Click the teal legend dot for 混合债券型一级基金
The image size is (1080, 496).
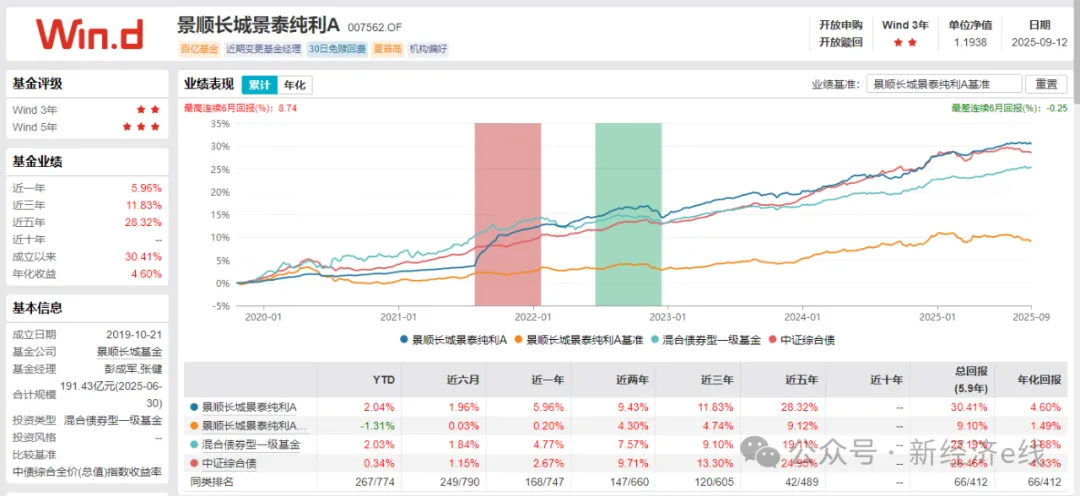(654, 340)
